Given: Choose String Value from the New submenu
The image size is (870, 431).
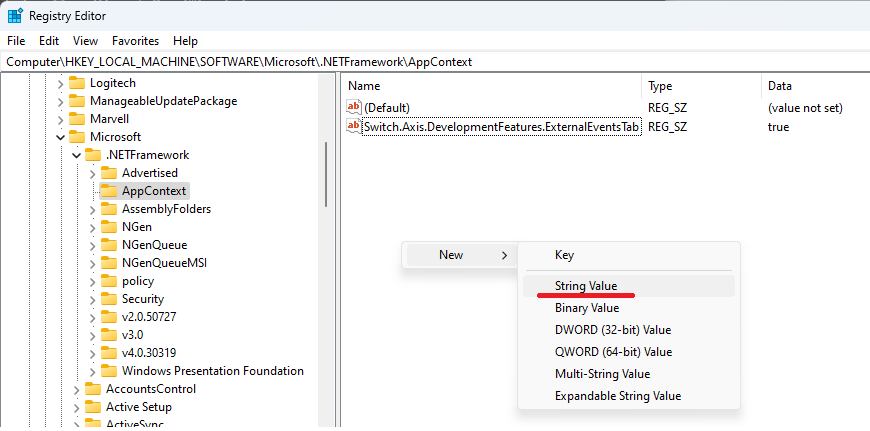Looking at the screenshot, I should coord(629,286).
